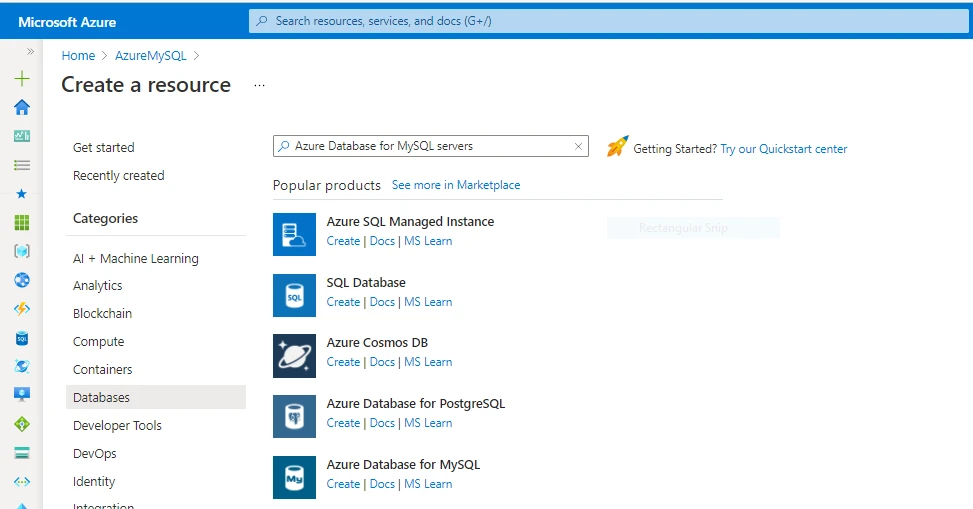Click Create under Azure Database for MySQL
Screen dimensions: 973x509
pos(343,484)
